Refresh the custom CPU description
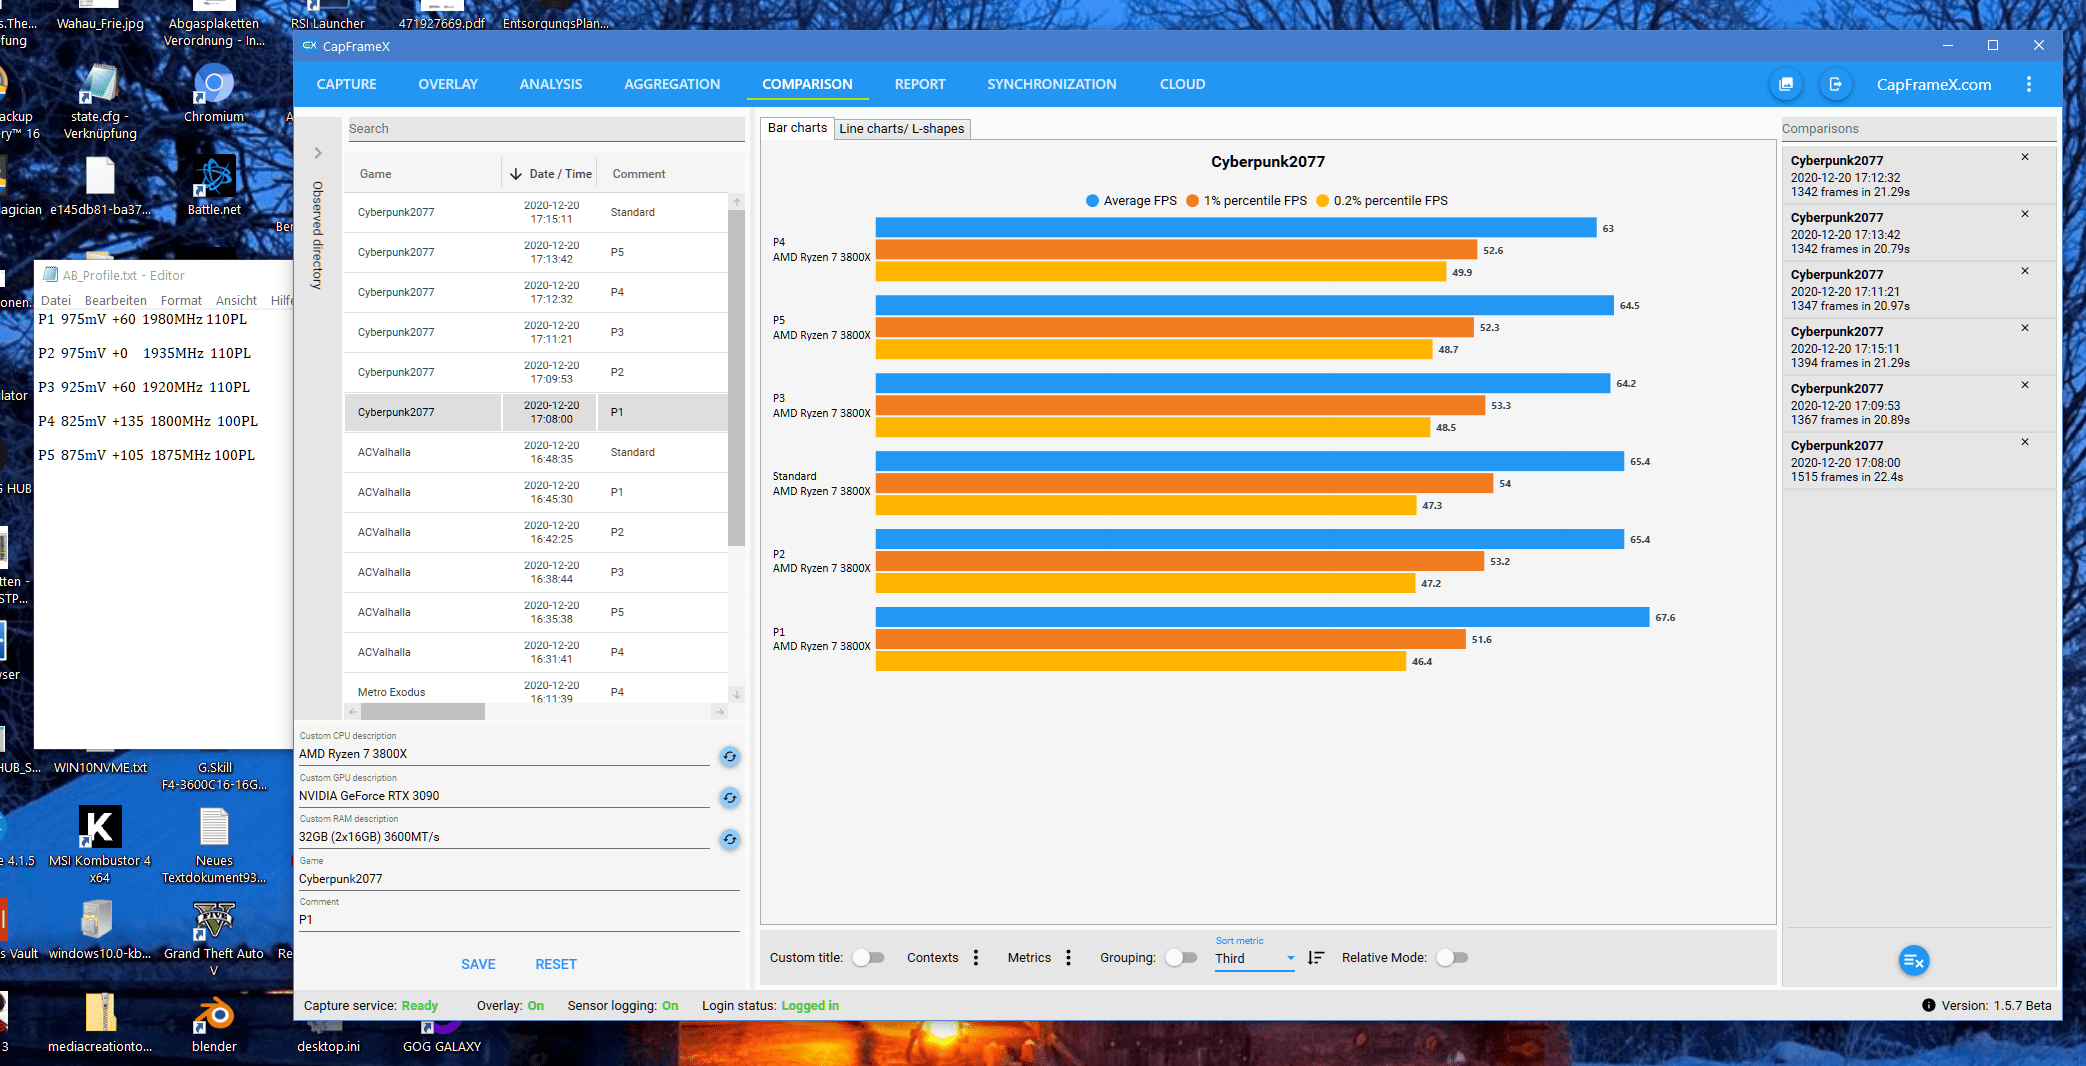Screen dimensions: 2086x1066 [x=730, y=757]
